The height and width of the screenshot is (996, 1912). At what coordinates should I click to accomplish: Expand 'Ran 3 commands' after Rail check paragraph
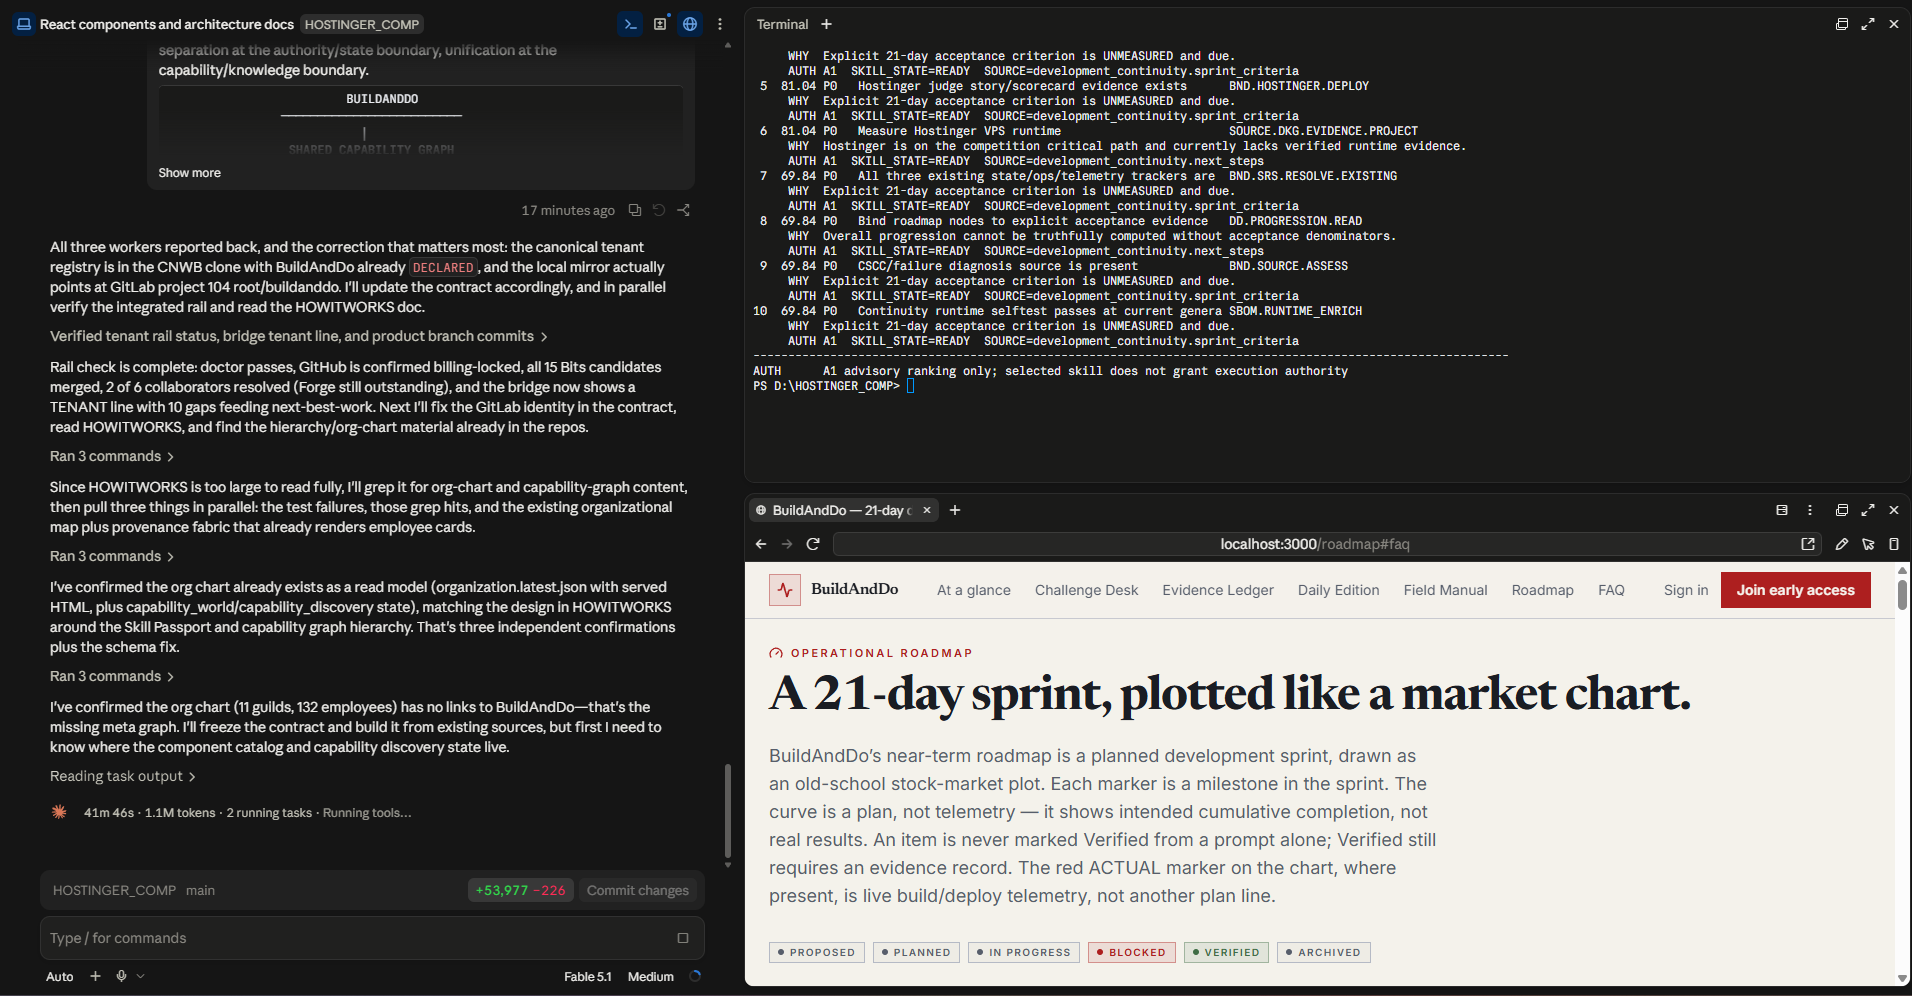112,456
